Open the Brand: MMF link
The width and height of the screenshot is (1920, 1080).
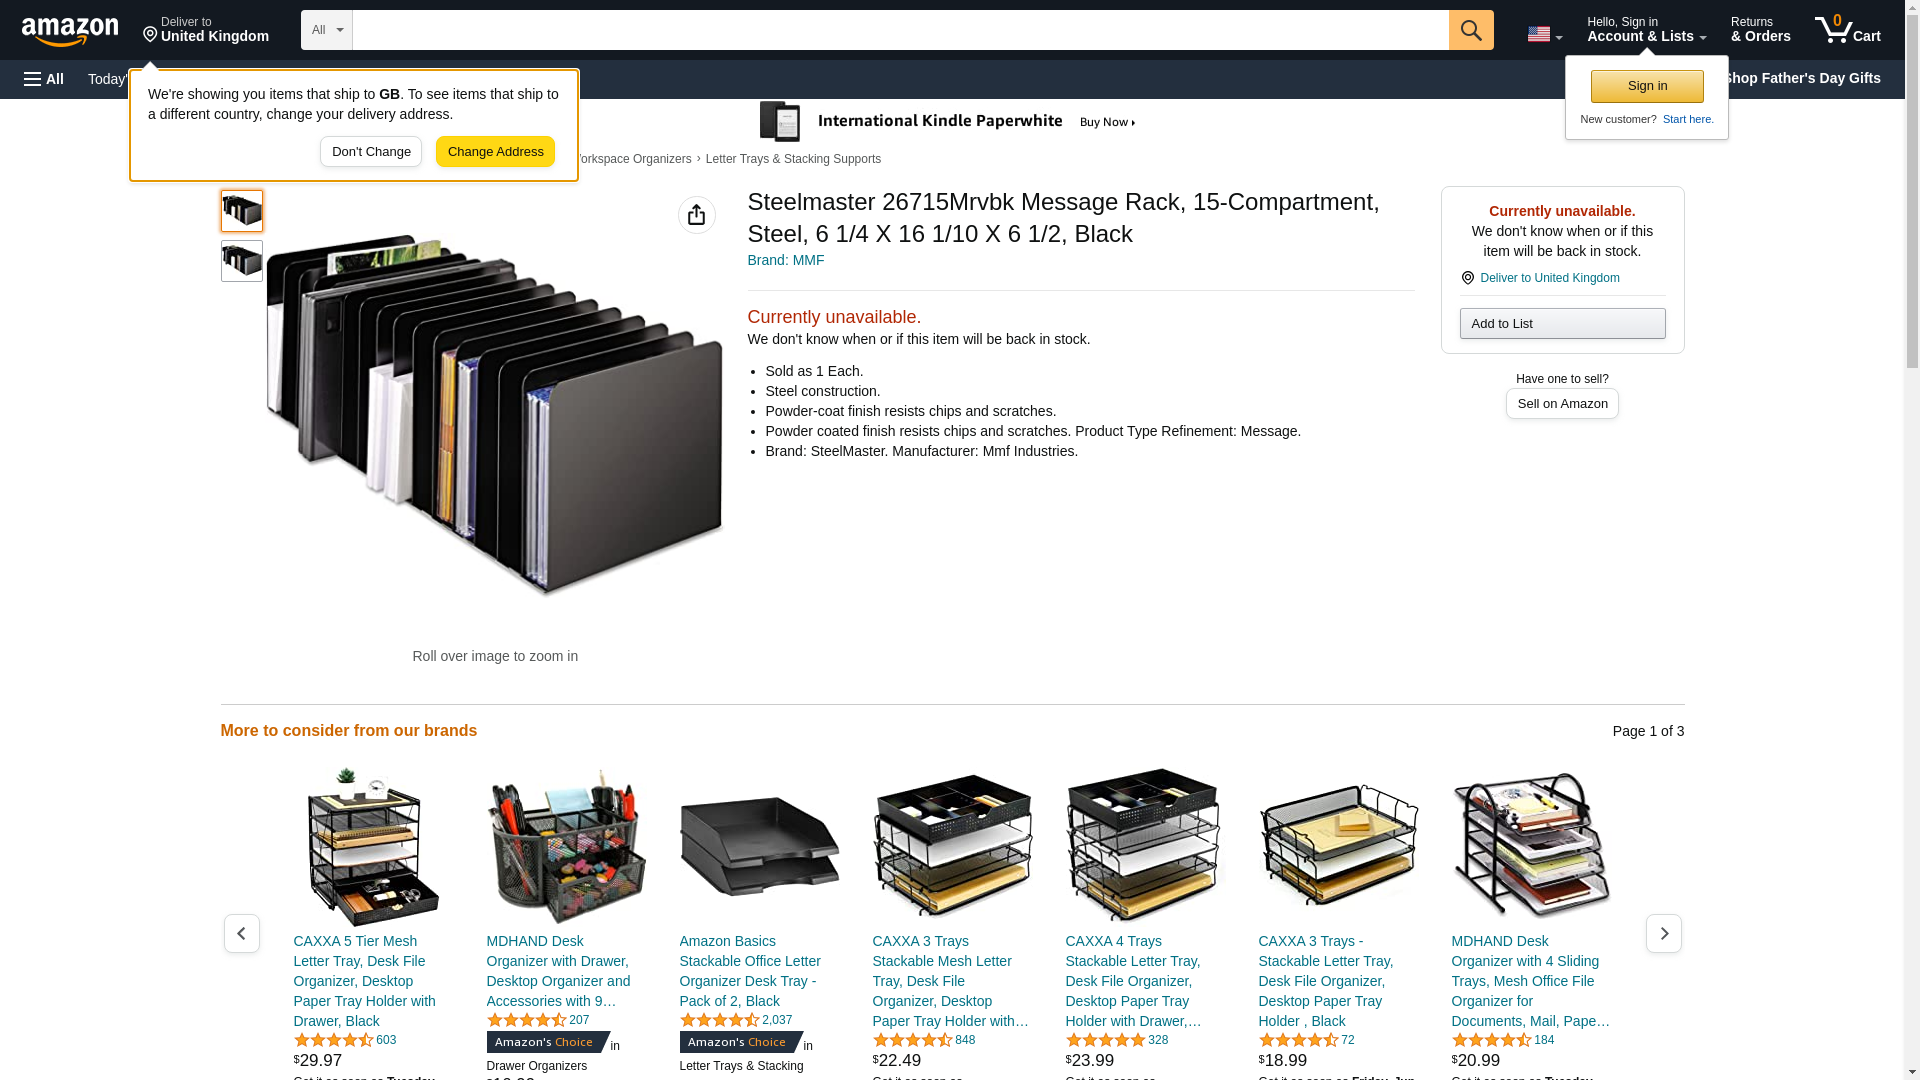pyautogui.click(x=786, y=260)
